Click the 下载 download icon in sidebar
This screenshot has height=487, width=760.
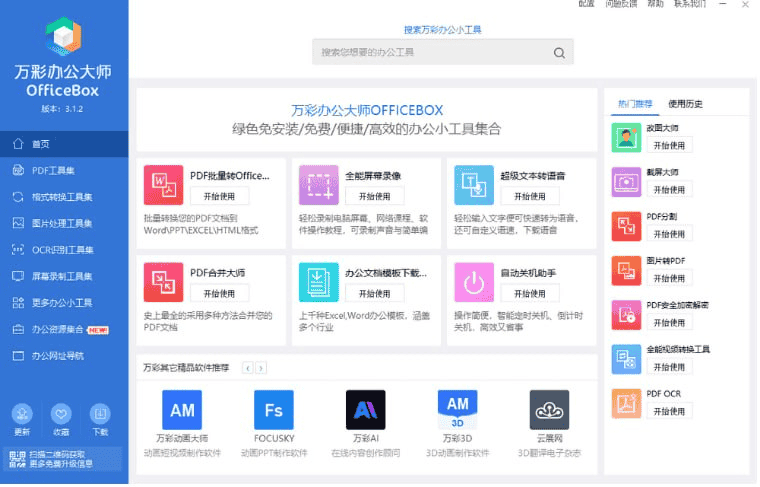pyautogui.click(x=100, y=415)
